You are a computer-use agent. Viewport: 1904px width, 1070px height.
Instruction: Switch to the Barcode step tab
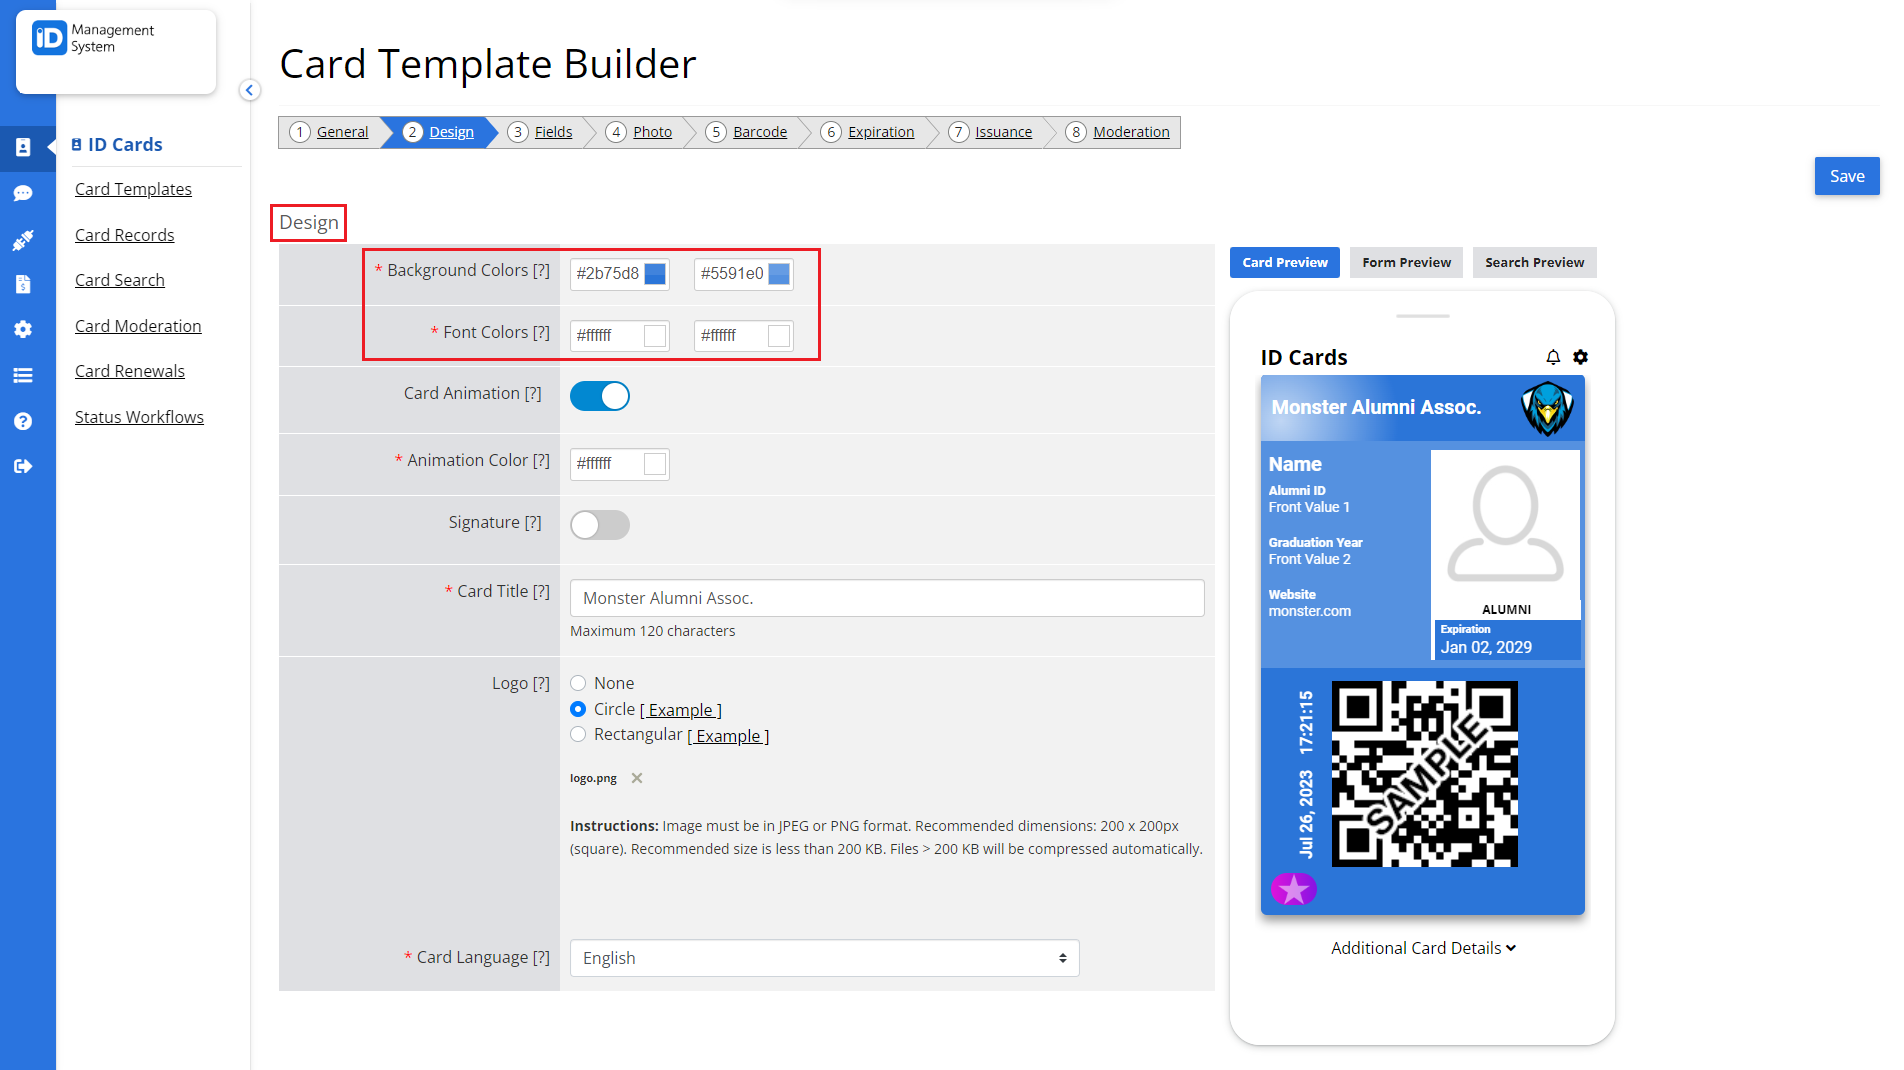(x=759, y=131)
